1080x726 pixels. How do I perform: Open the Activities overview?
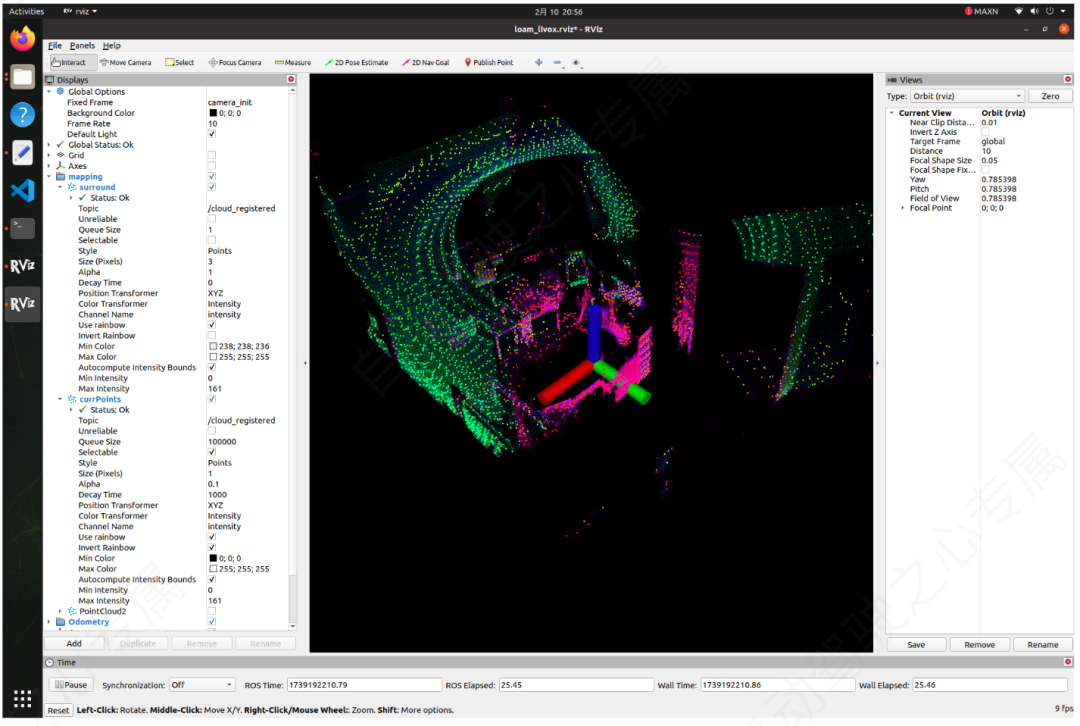pyautogui.click(x=26, y=11)
